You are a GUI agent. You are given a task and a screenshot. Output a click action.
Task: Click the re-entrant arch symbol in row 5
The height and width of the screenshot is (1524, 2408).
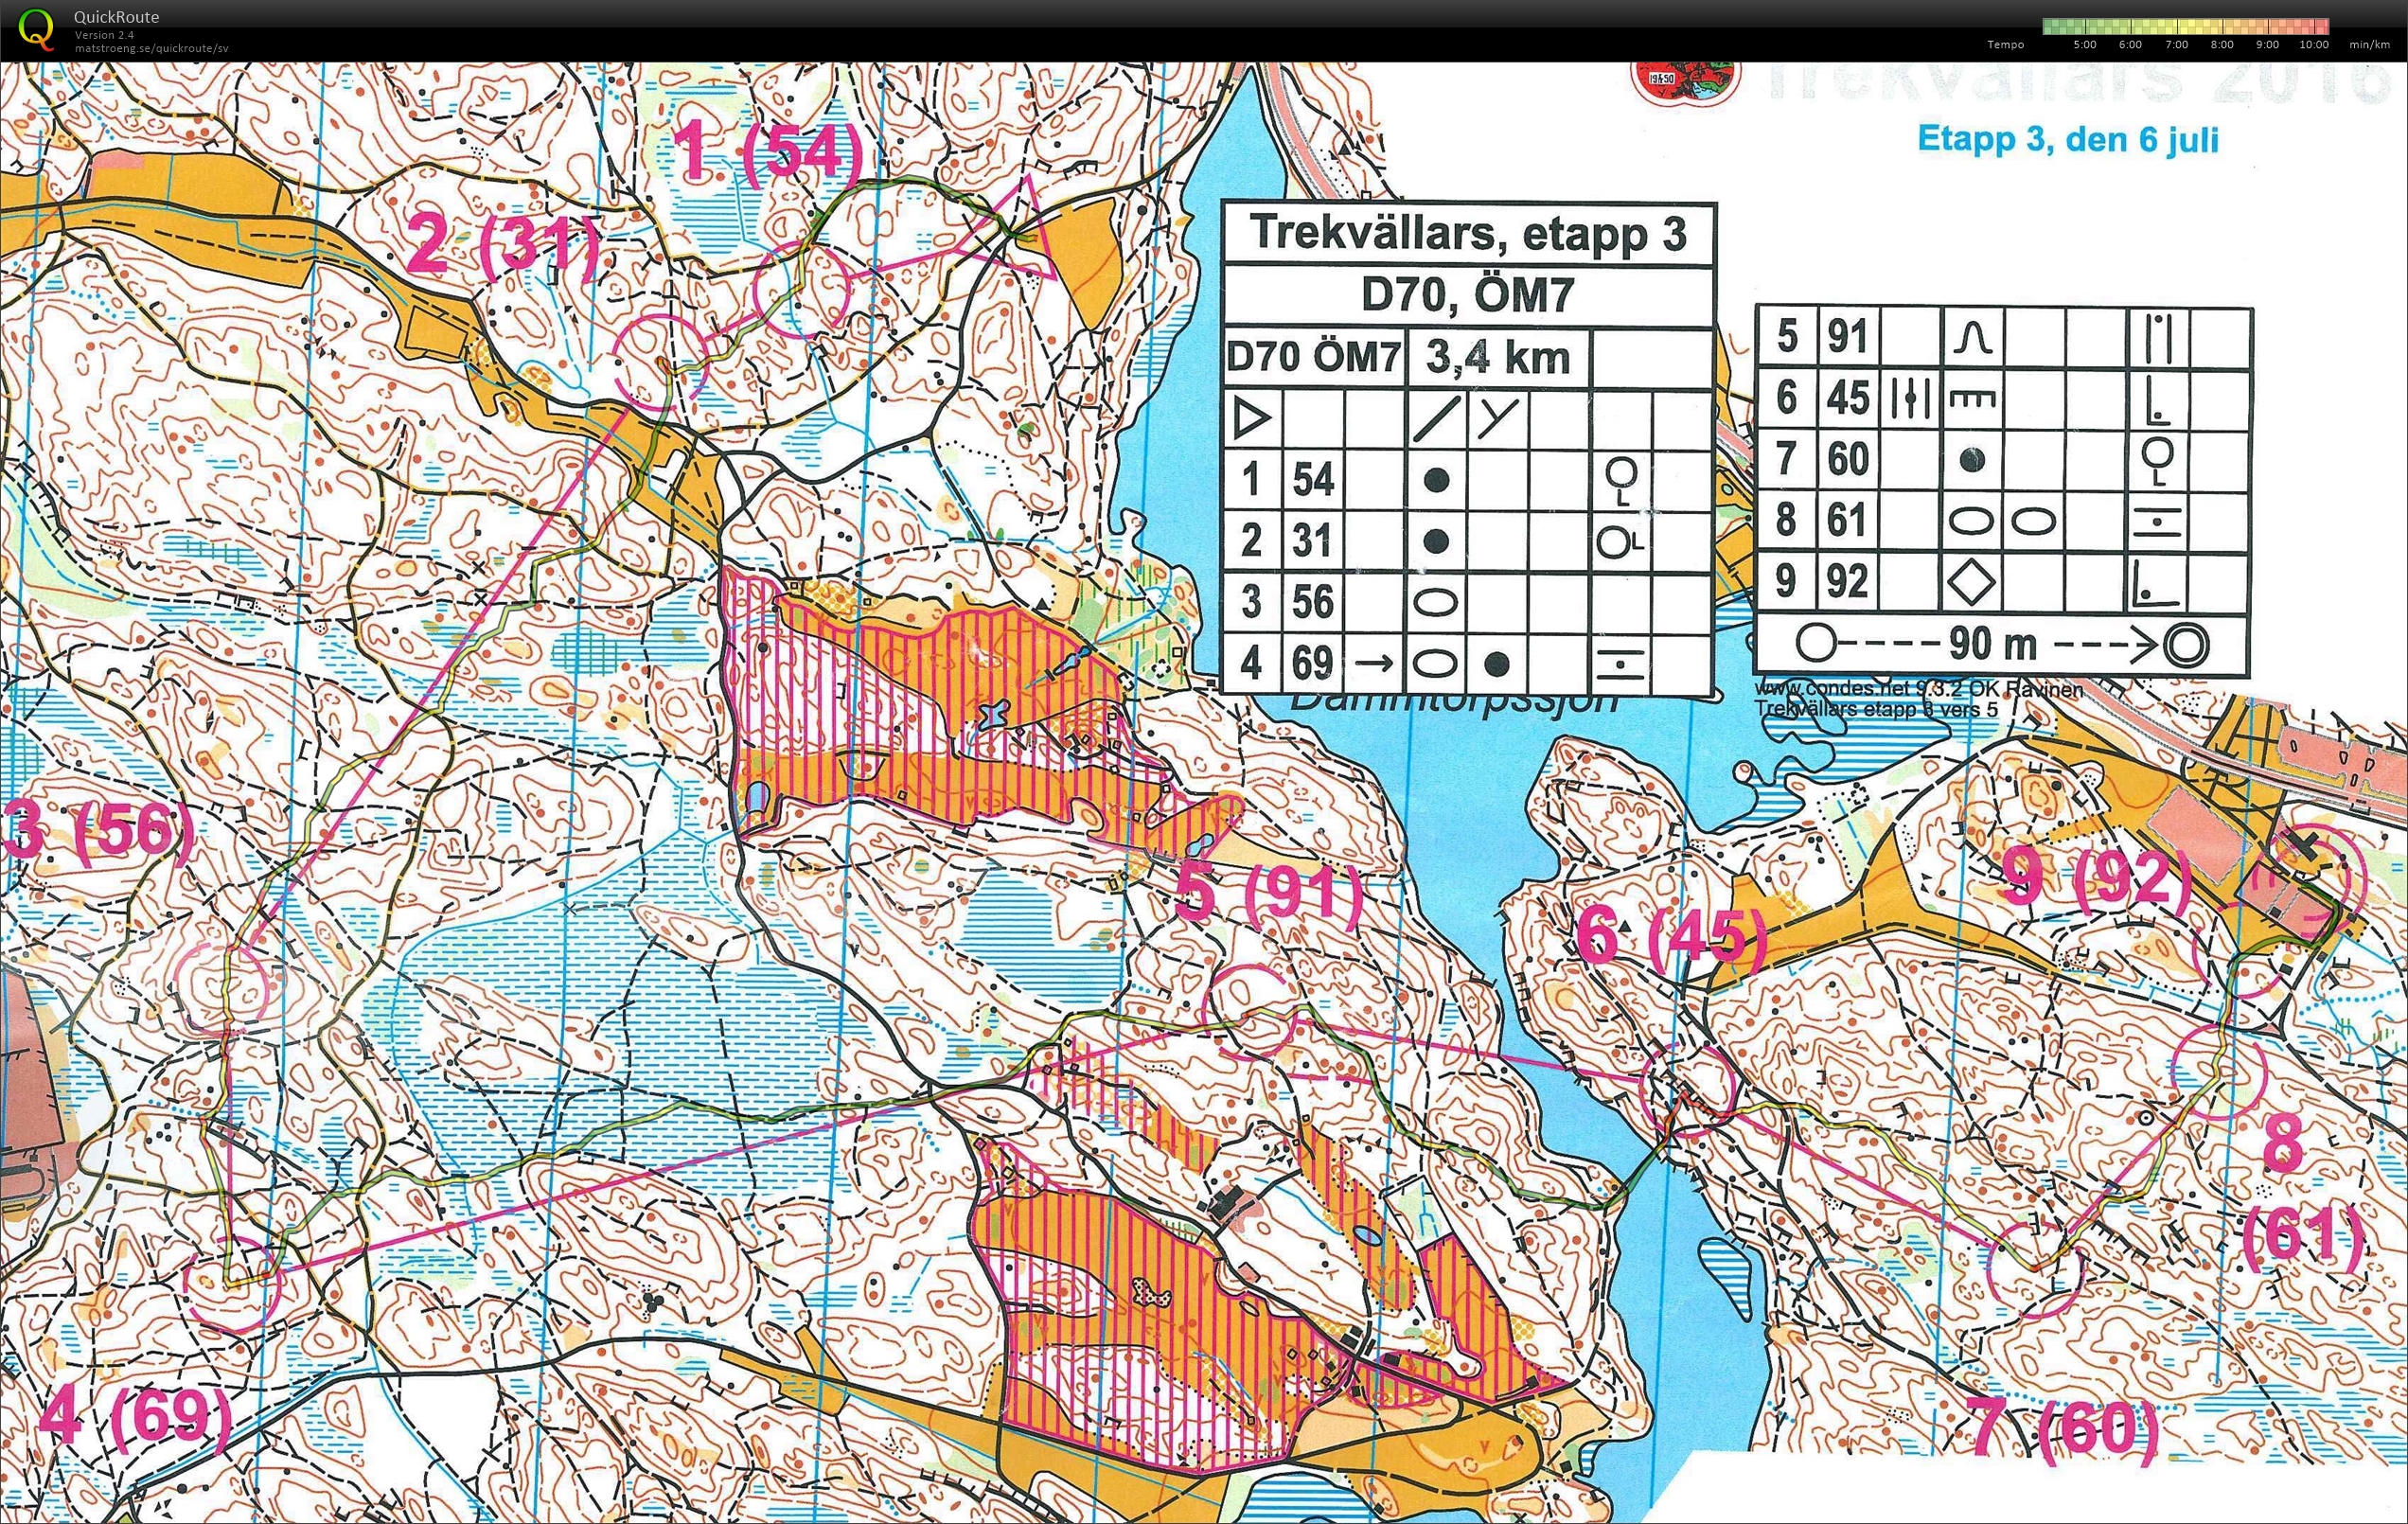(x=1971, y=339)
